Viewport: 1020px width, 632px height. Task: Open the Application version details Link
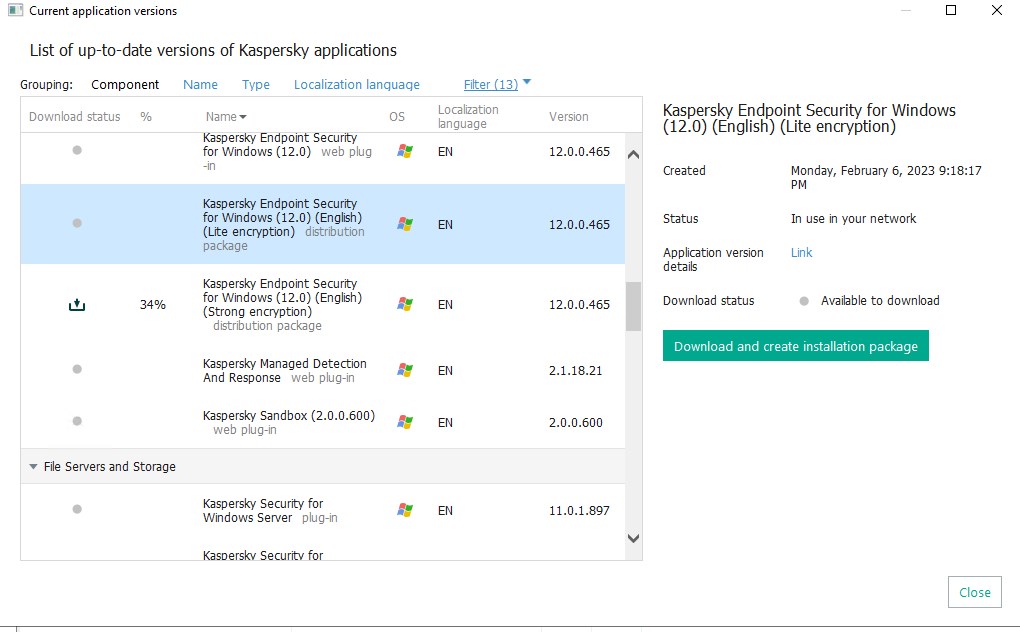click(801, 253)
